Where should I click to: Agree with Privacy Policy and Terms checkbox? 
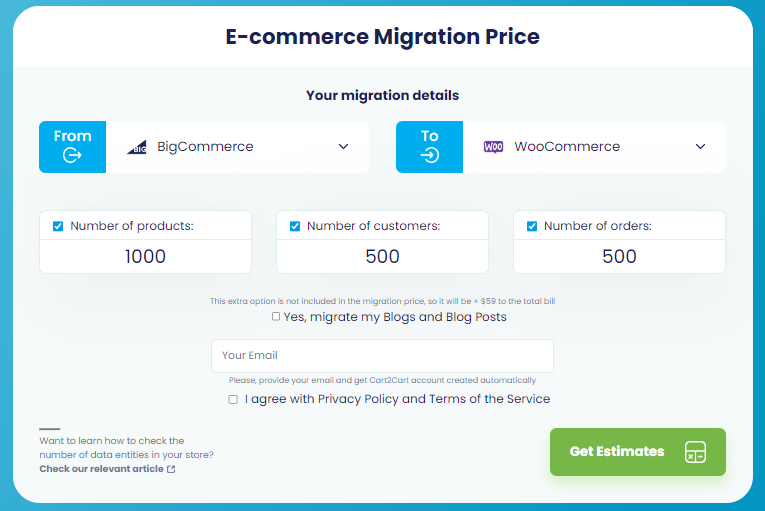[233, 399]
